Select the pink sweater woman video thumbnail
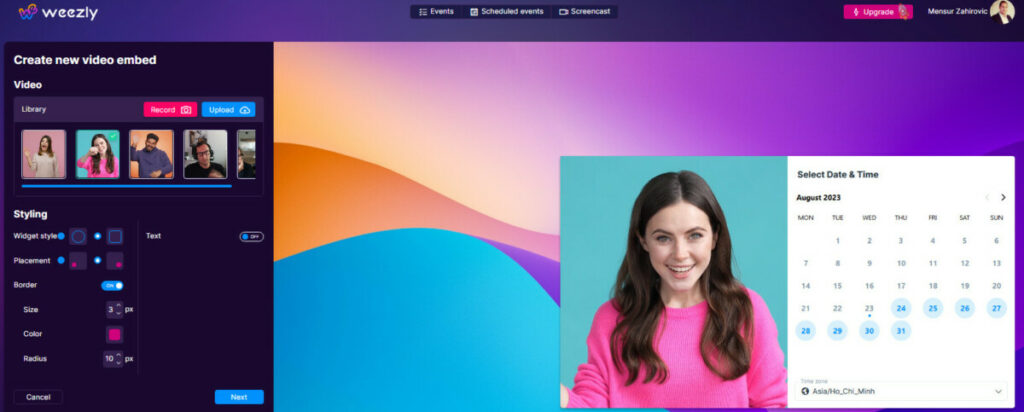The image size is (1024, 412). [97, 154]
